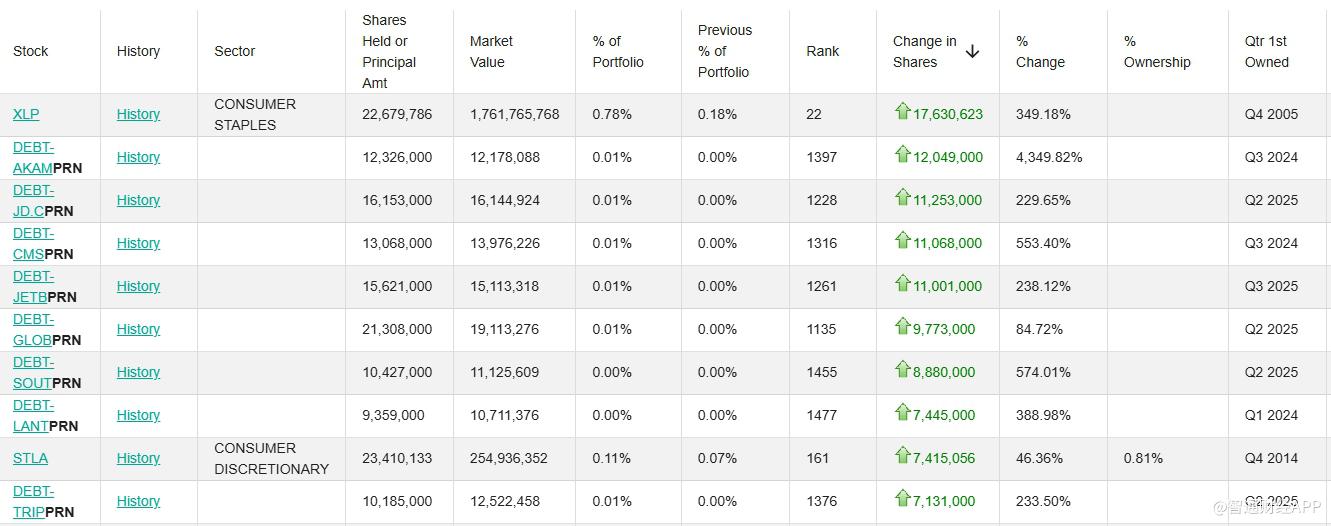This screenshot has width=1331, height=526.
Task: Sort table by Rank column header
Action: pyautogui.click(x=822, y=52)
